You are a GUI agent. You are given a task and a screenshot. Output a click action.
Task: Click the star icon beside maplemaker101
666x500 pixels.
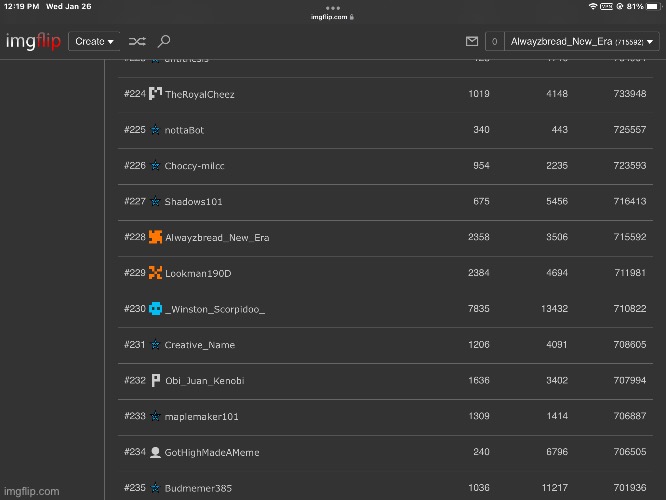point(155,416)
